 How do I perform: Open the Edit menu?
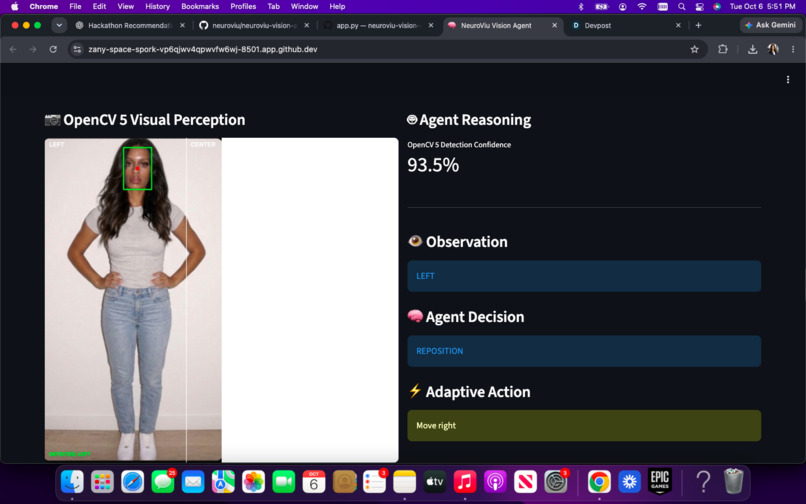pos(99,7)
